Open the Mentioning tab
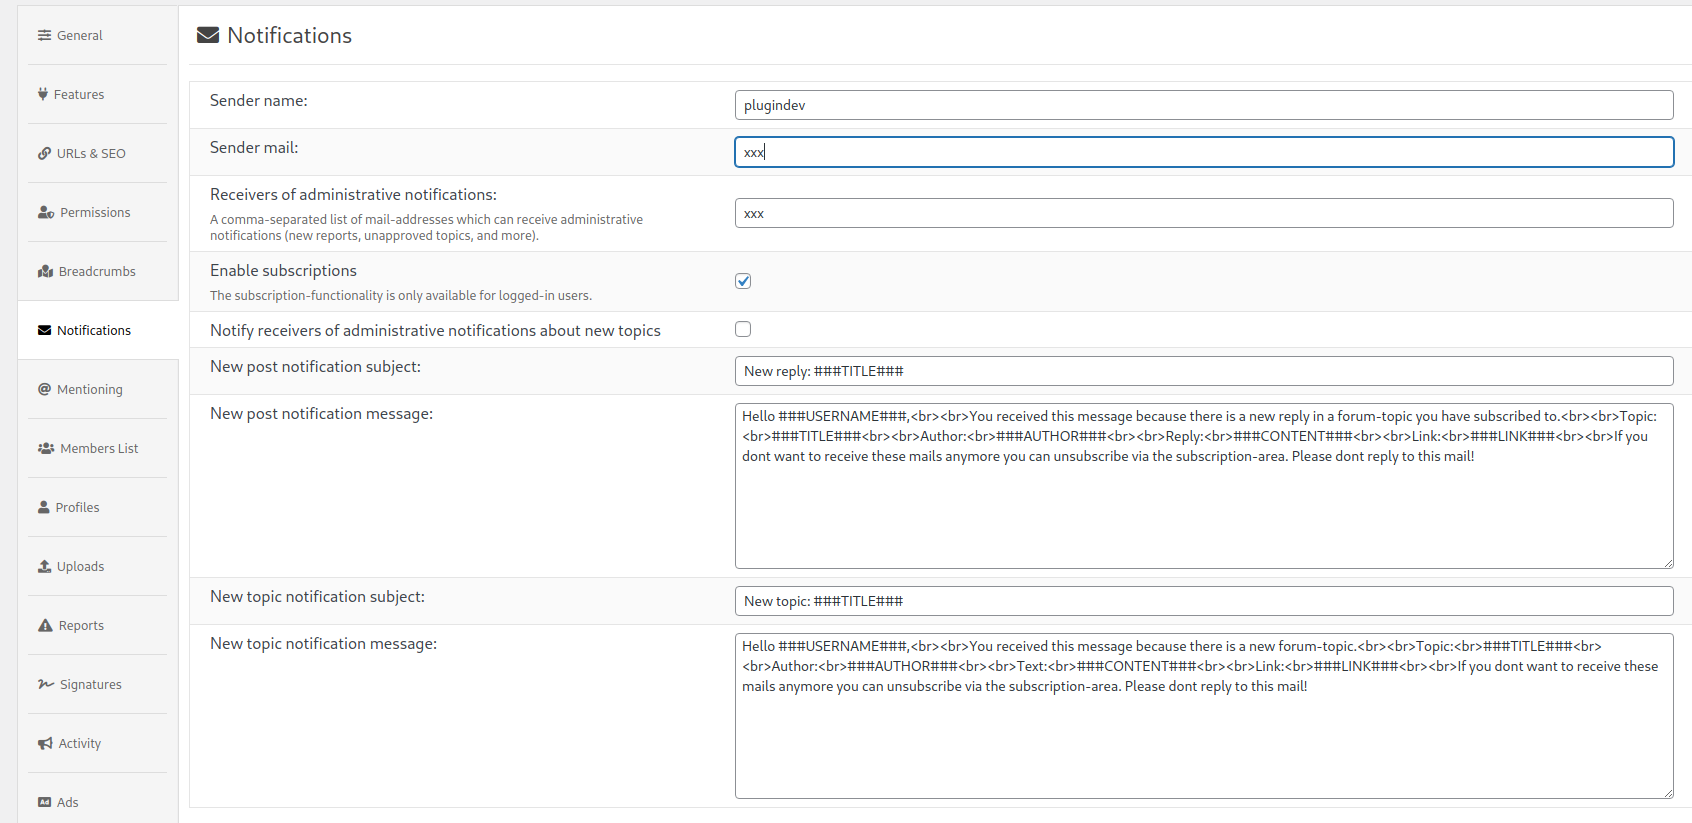1692x823 pixels. pyautogui.click(x=98, y=389)
